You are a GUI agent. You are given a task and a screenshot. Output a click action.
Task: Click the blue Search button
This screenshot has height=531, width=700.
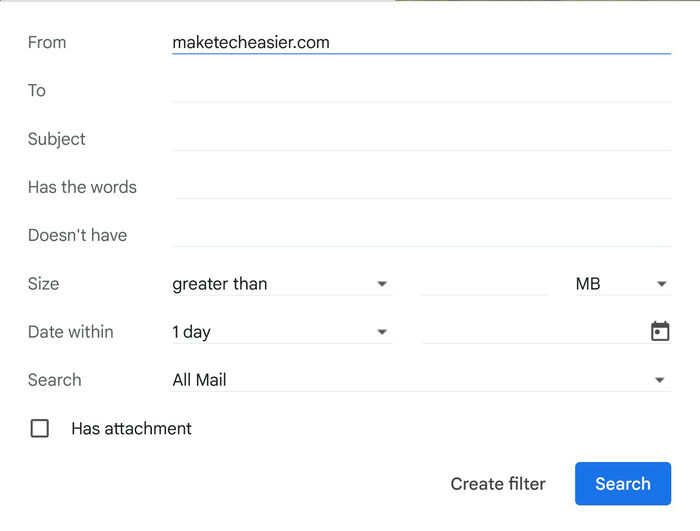[623, 484]
